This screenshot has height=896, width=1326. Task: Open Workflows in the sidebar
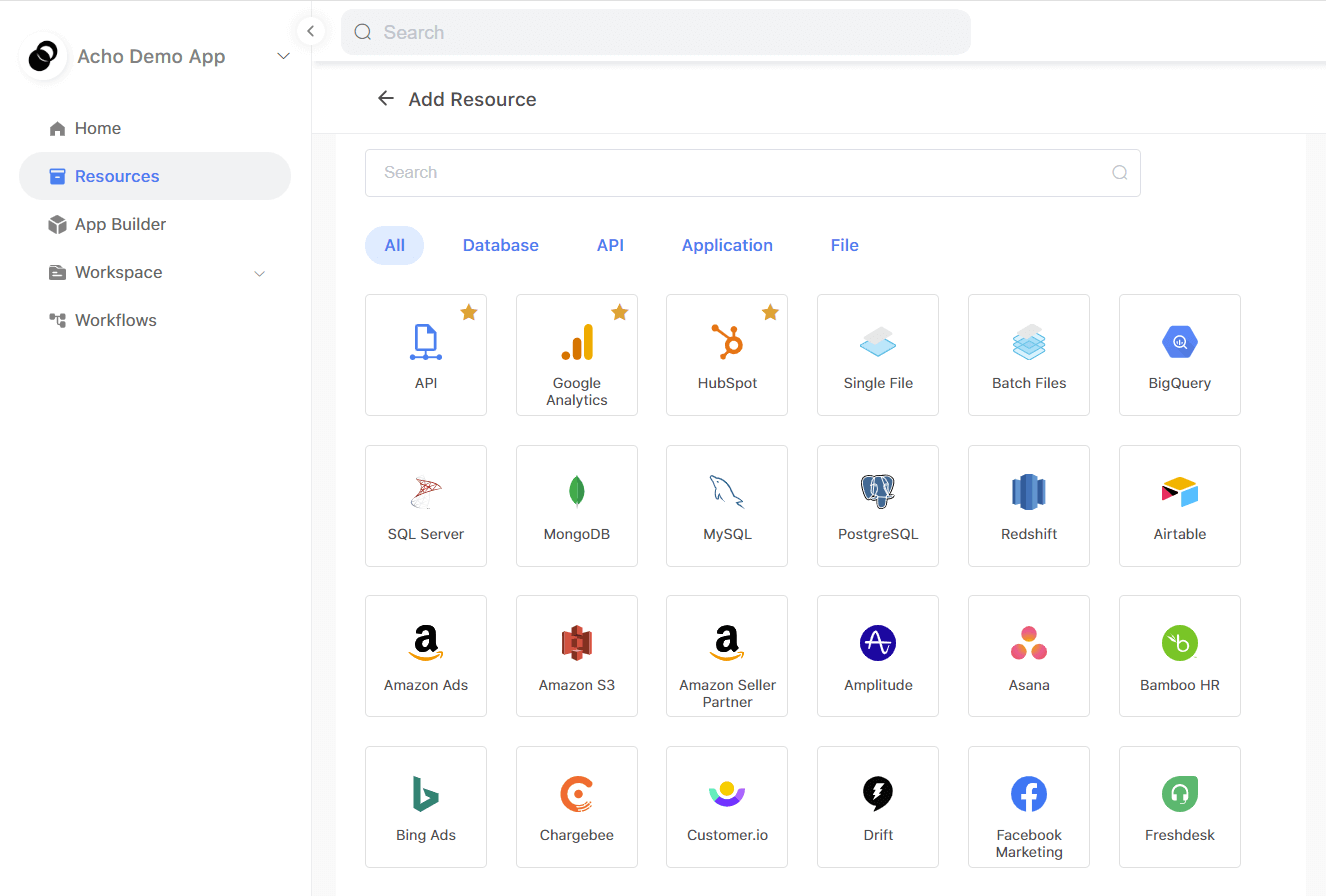[155, 320]
